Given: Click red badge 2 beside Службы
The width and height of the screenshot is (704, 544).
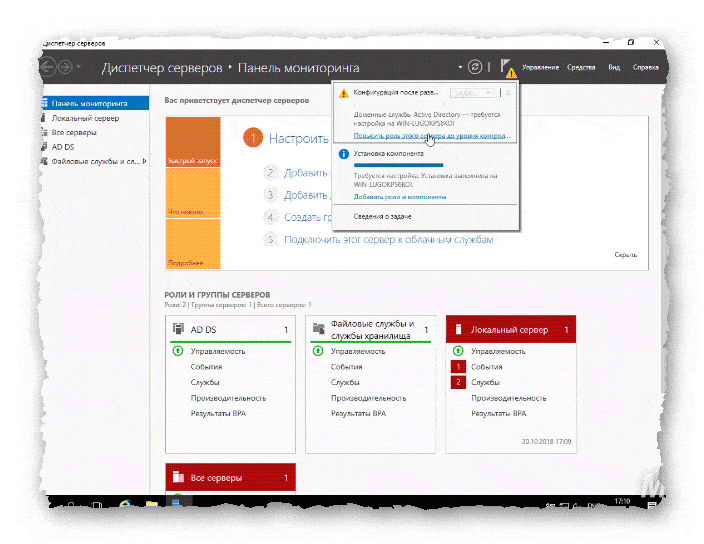Looking at the screenshot, I should click(x=458, y=382).
